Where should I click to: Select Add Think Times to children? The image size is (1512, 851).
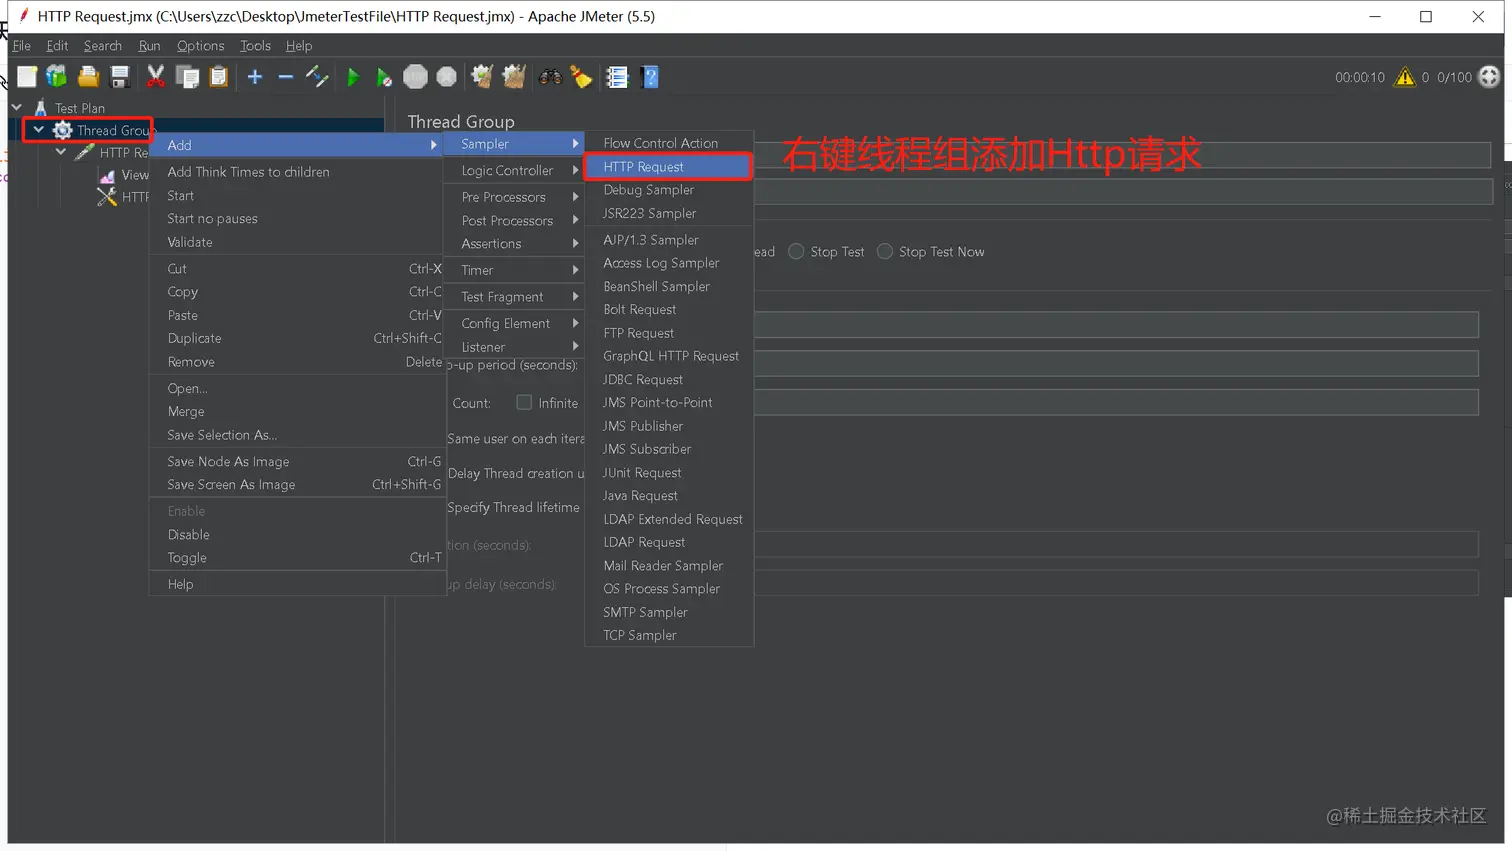[x=297, y=172]
